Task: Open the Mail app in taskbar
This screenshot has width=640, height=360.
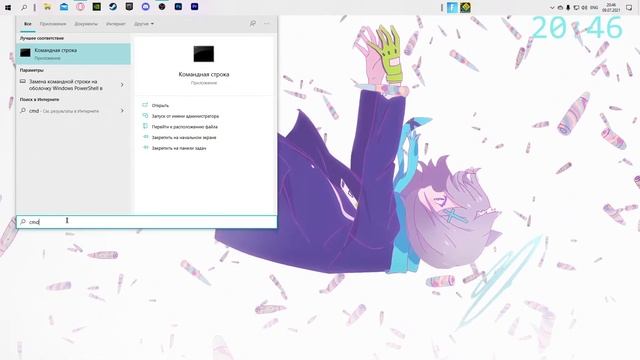Action: 64,7
